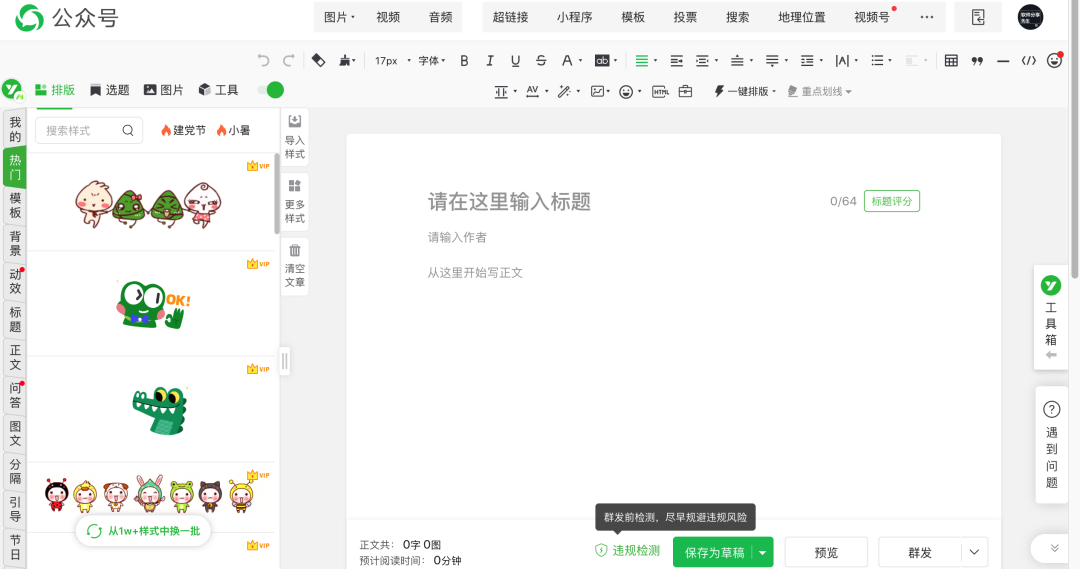Open the 图片 insert menu

[339, 17]
